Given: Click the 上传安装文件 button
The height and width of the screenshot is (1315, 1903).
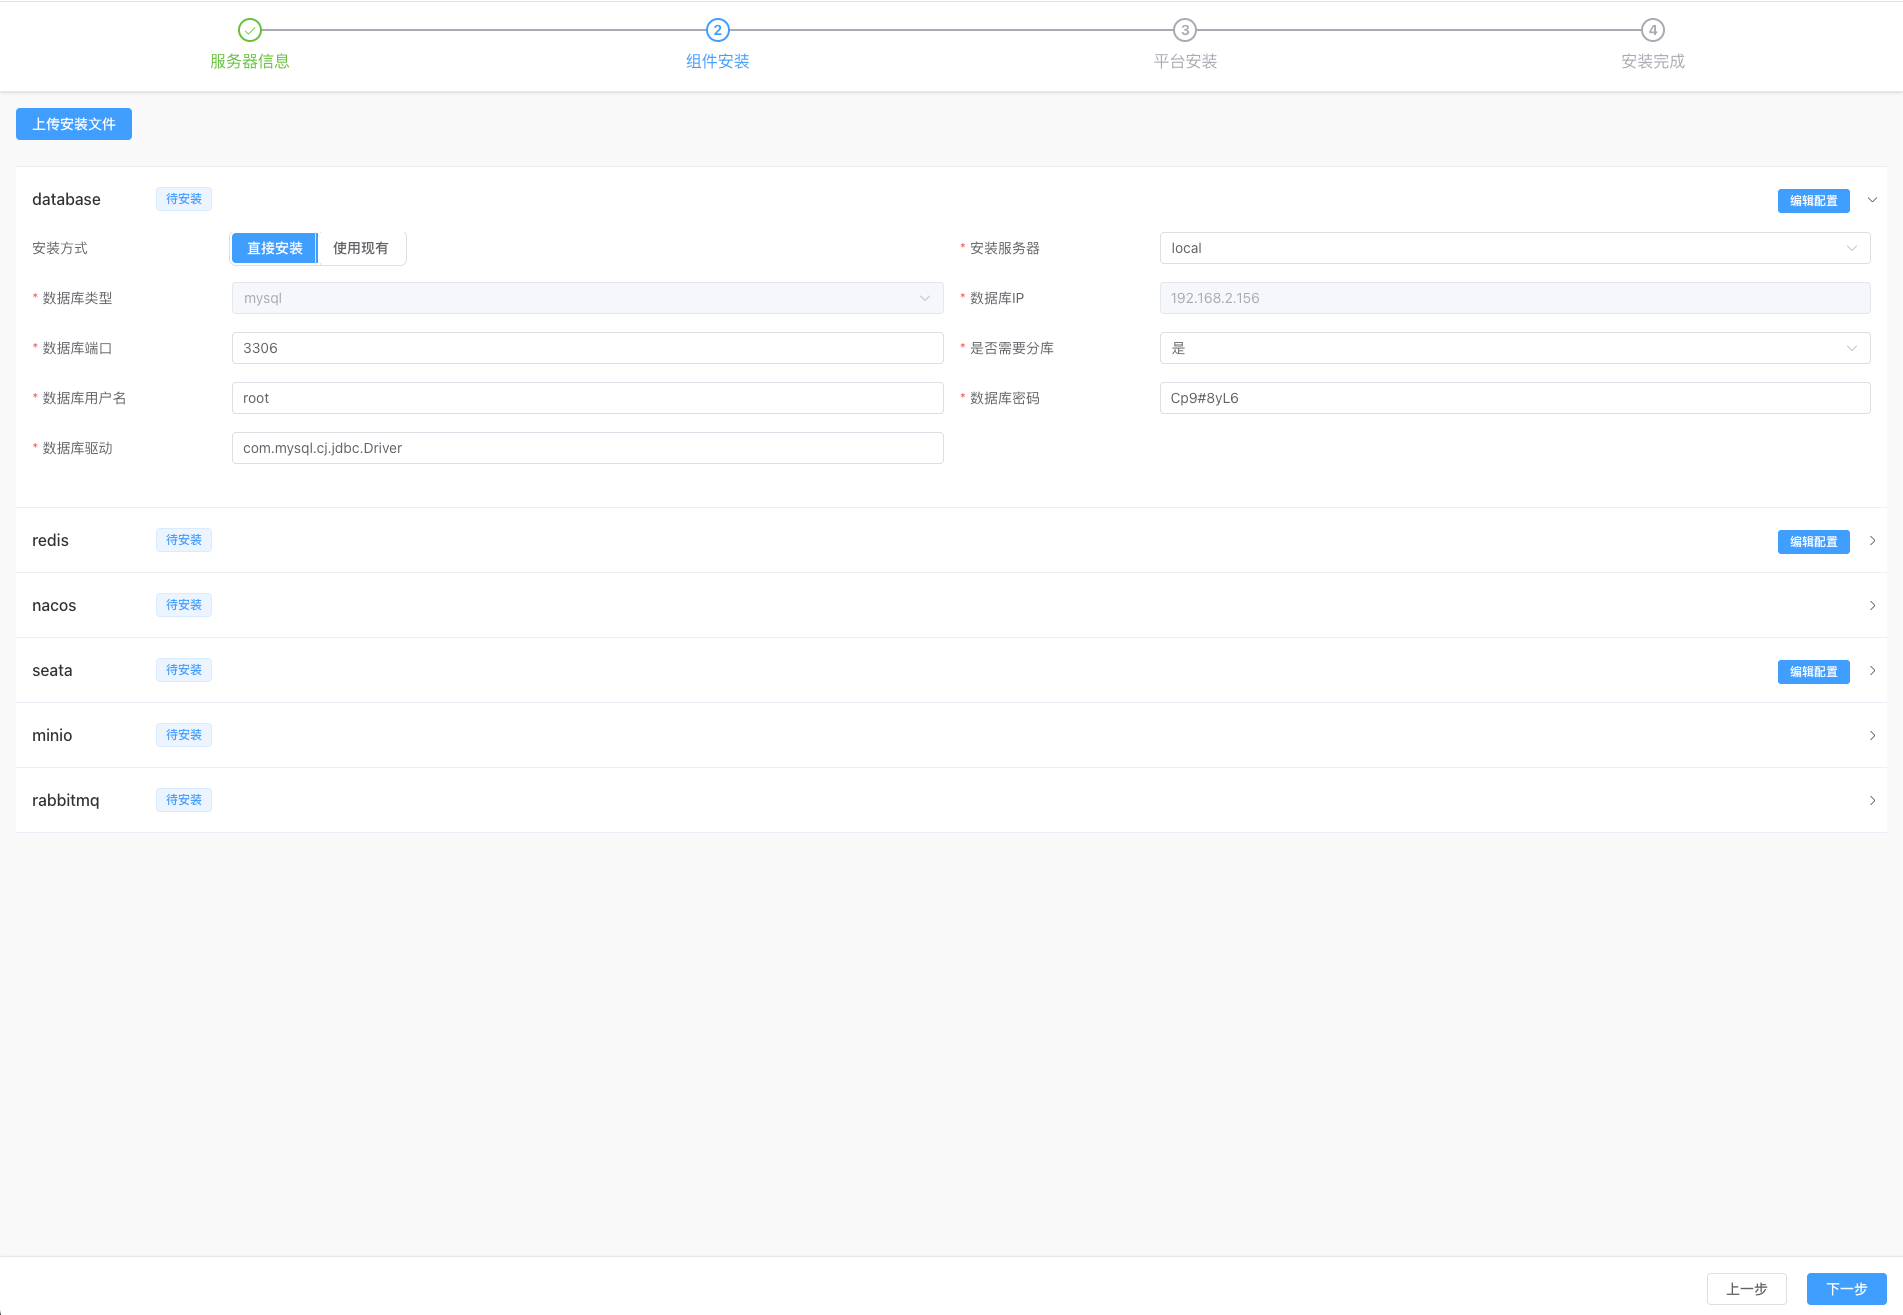Looking at the screenshot, I should point(74,124).
